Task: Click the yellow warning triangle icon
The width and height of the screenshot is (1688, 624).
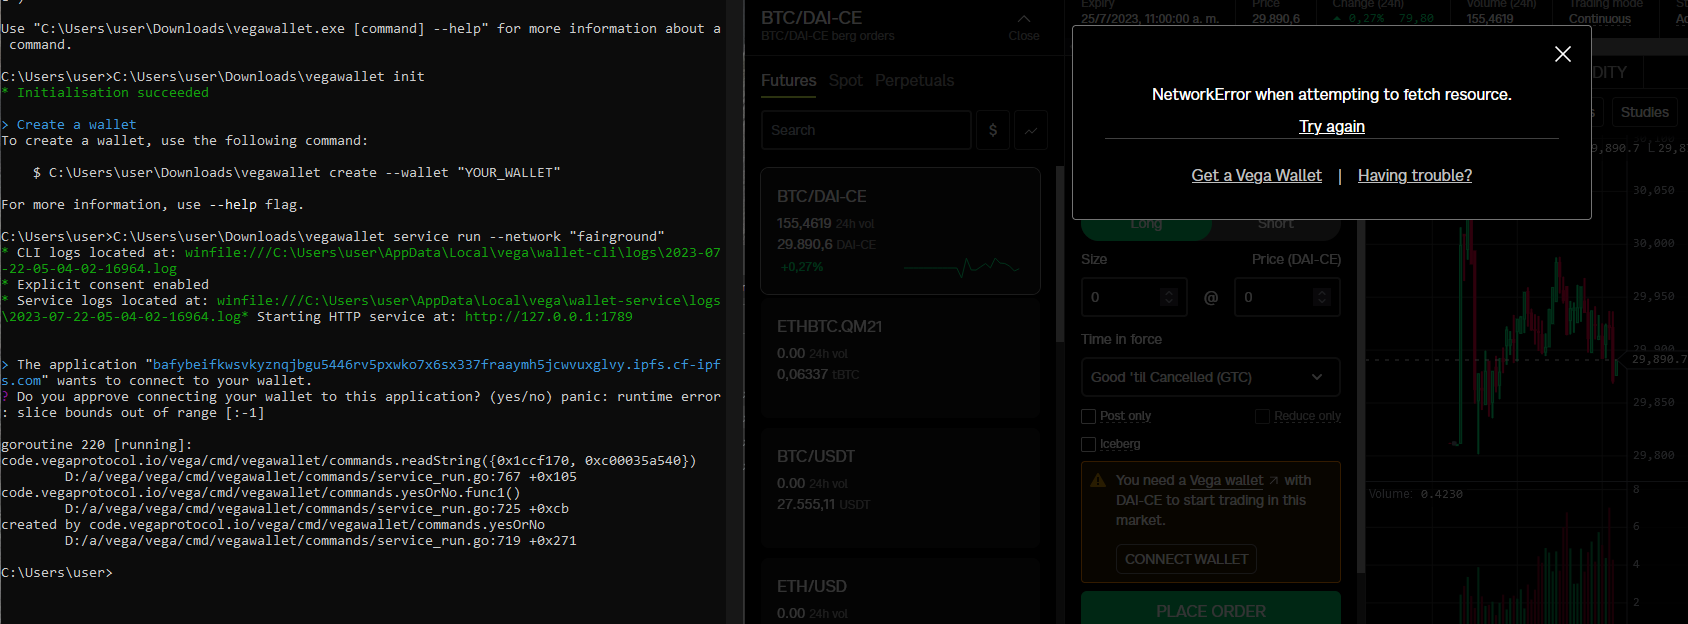Action: click(x=1098, y=481)
